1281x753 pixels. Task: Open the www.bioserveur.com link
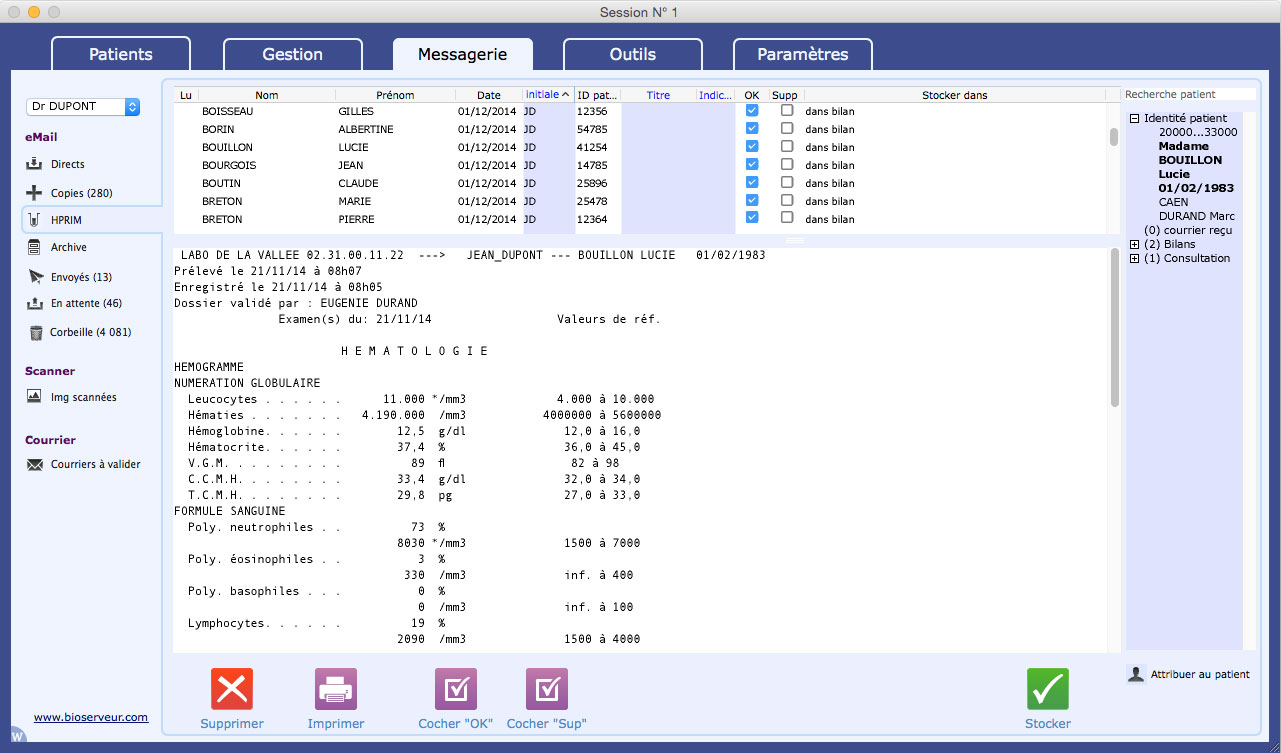91,717
